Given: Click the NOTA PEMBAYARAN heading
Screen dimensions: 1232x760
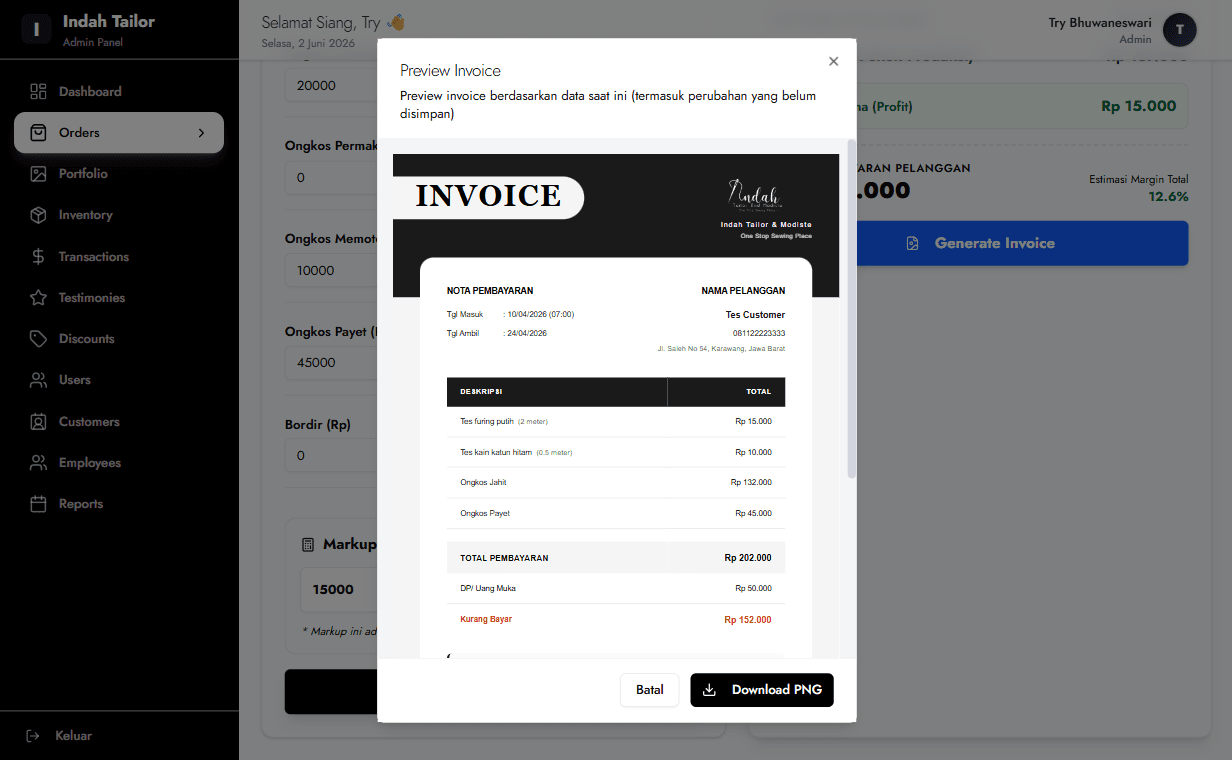Looking at the screenshot, I should coord(490,291).
